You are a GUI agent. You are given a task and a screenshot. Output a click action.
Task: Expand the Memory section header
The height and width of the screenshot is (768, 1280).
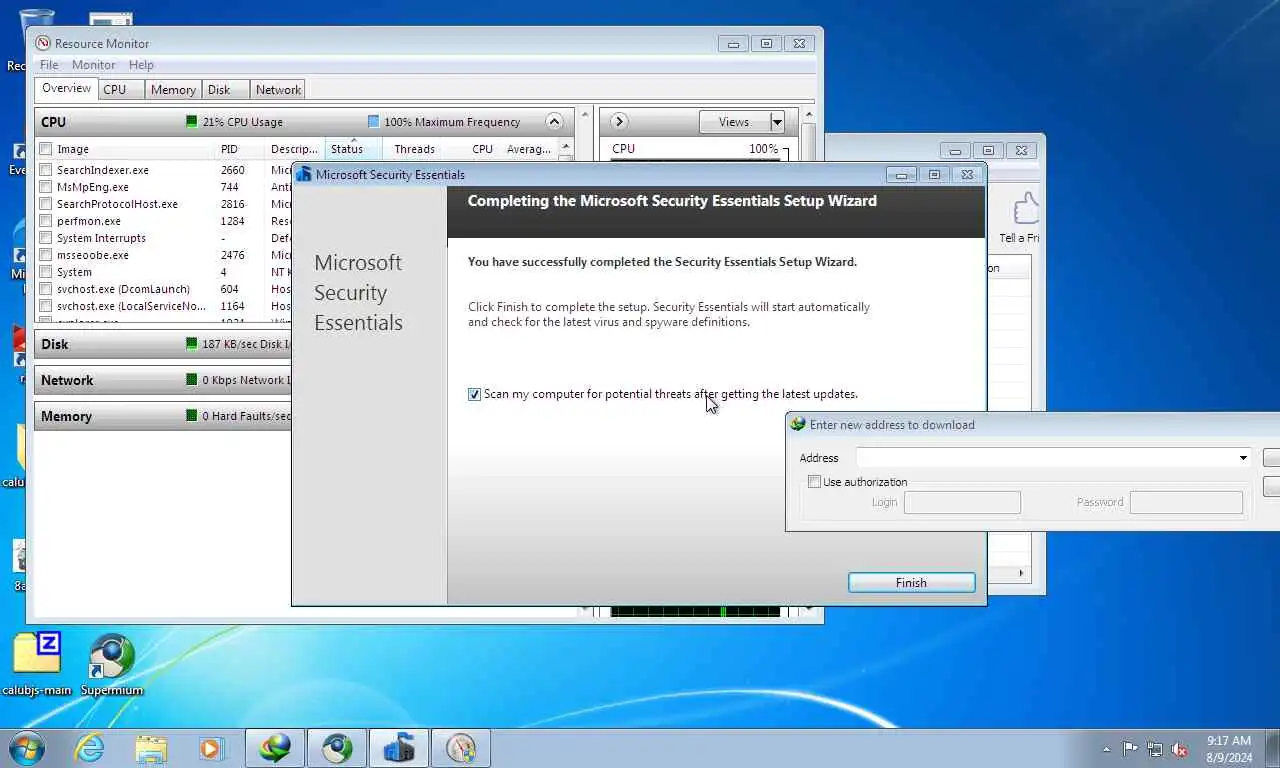pyautogui.click(x=163, y=416)
